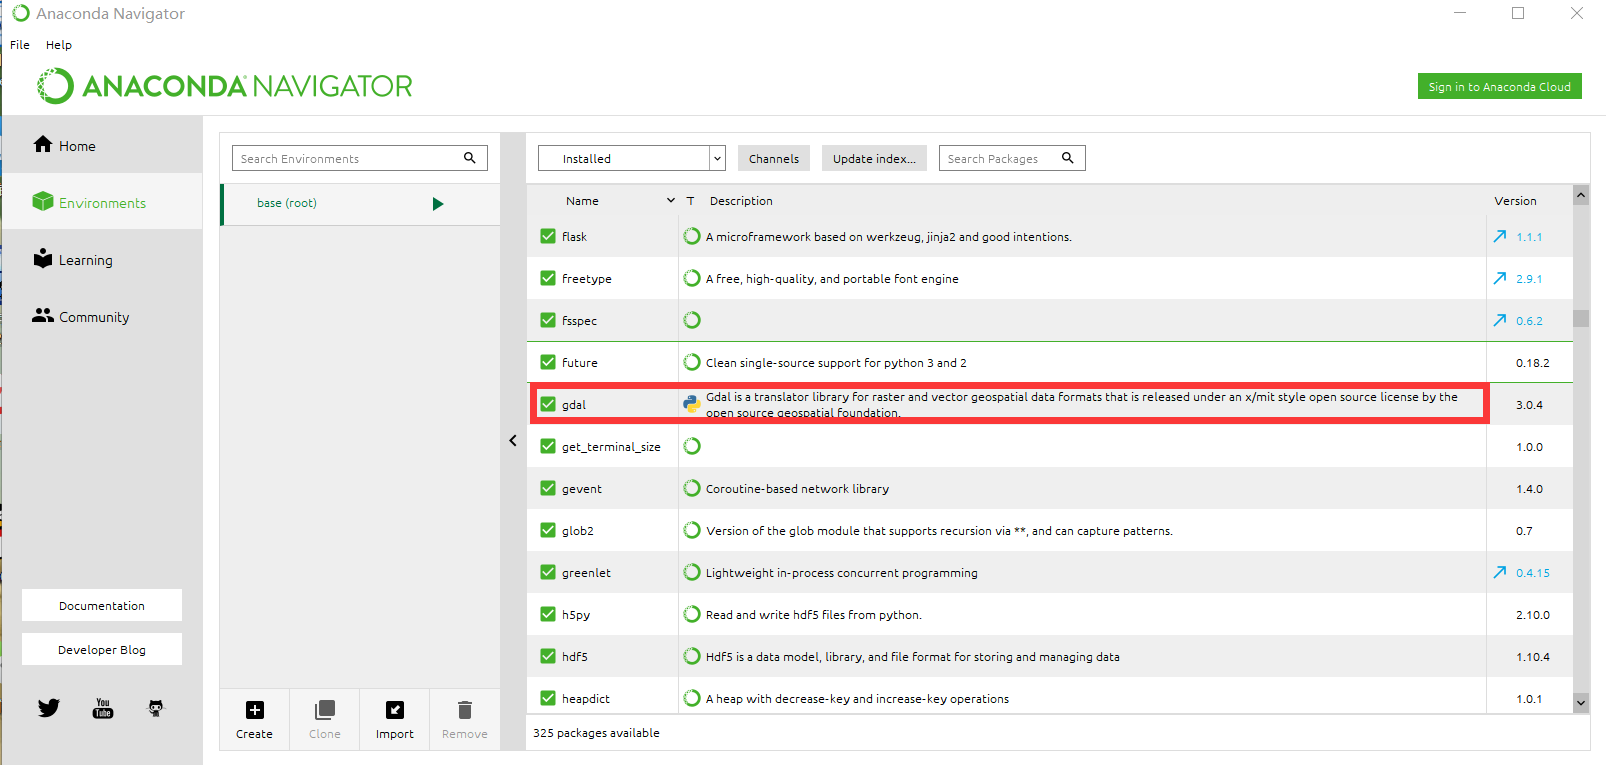Screen dimensions: 1606x765
Task: Click the scrollbar down arrow
Action: (1581, 702)
